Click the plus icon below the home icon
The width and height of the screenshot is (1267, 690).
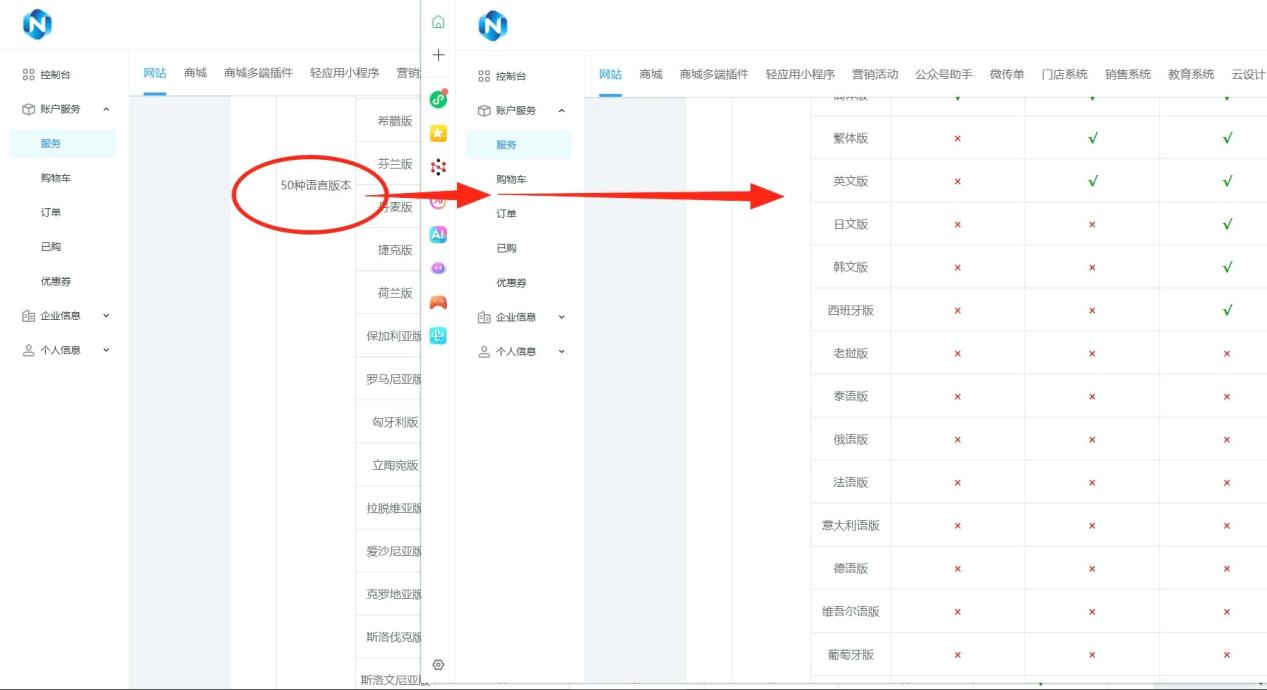tap(438, 55)
